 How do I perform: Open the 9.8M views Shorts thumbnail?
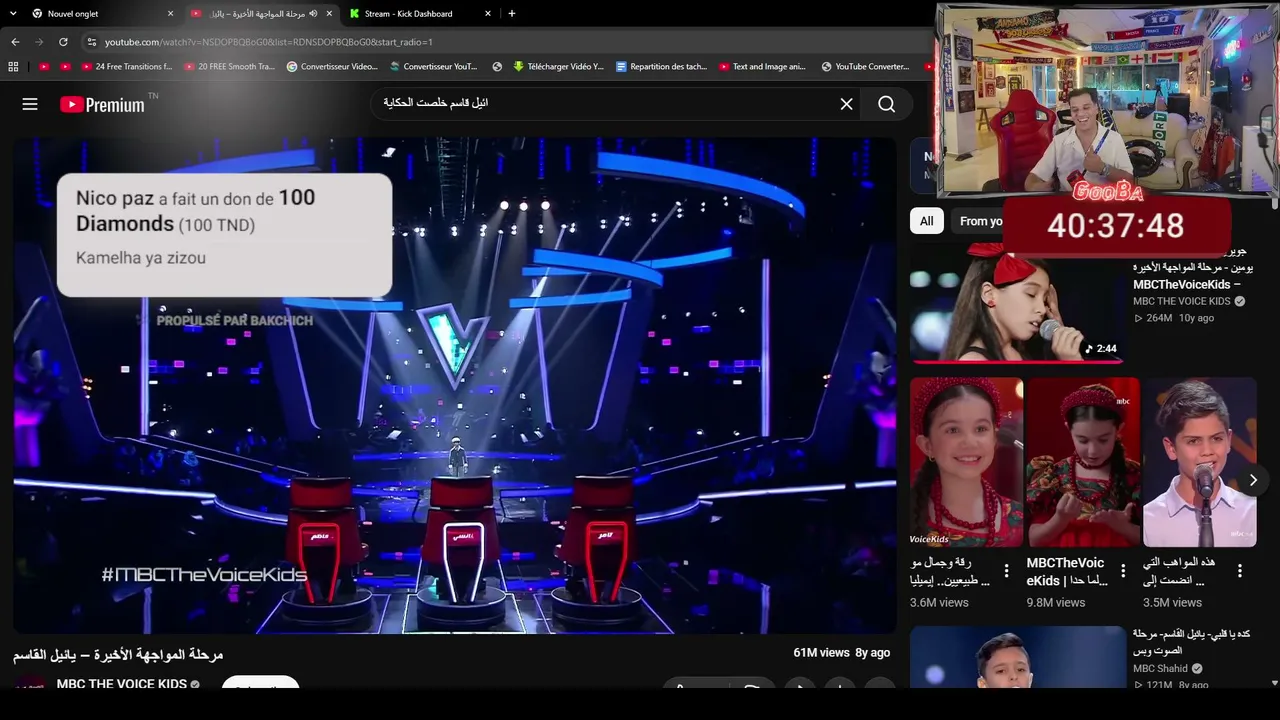pyautogui.click(x=1083, y=462)
